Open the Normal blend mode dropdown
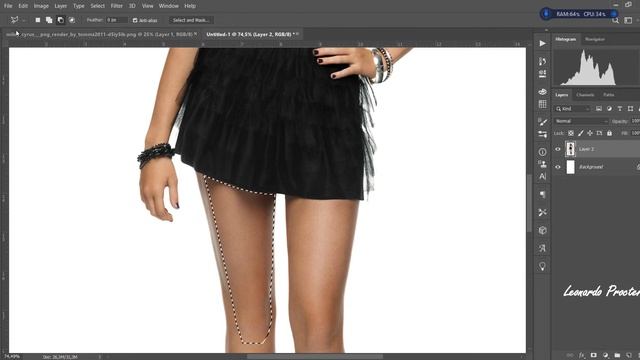The width and height of the screenshot is (640, 360). [581, 121]
